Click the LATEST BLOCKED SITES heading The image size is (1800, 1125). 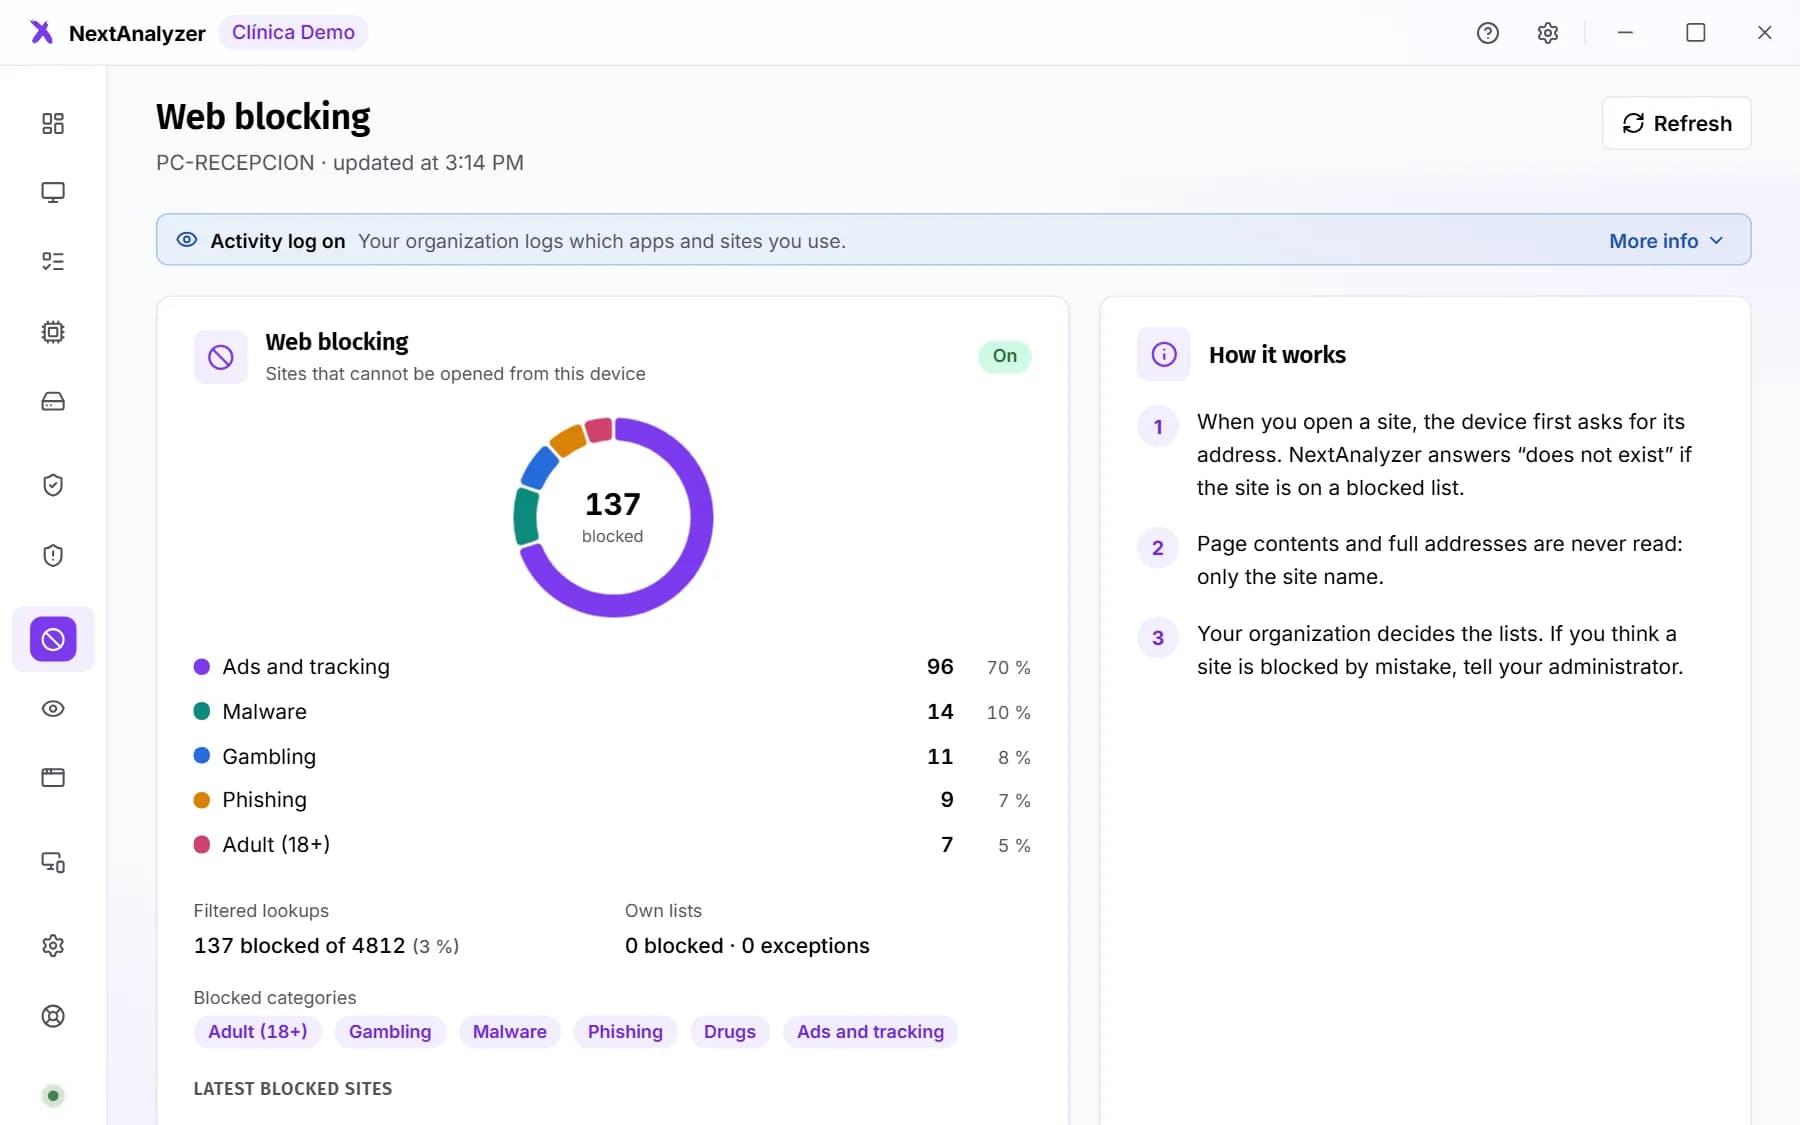pyautogui.click(x=293, y=1089)
